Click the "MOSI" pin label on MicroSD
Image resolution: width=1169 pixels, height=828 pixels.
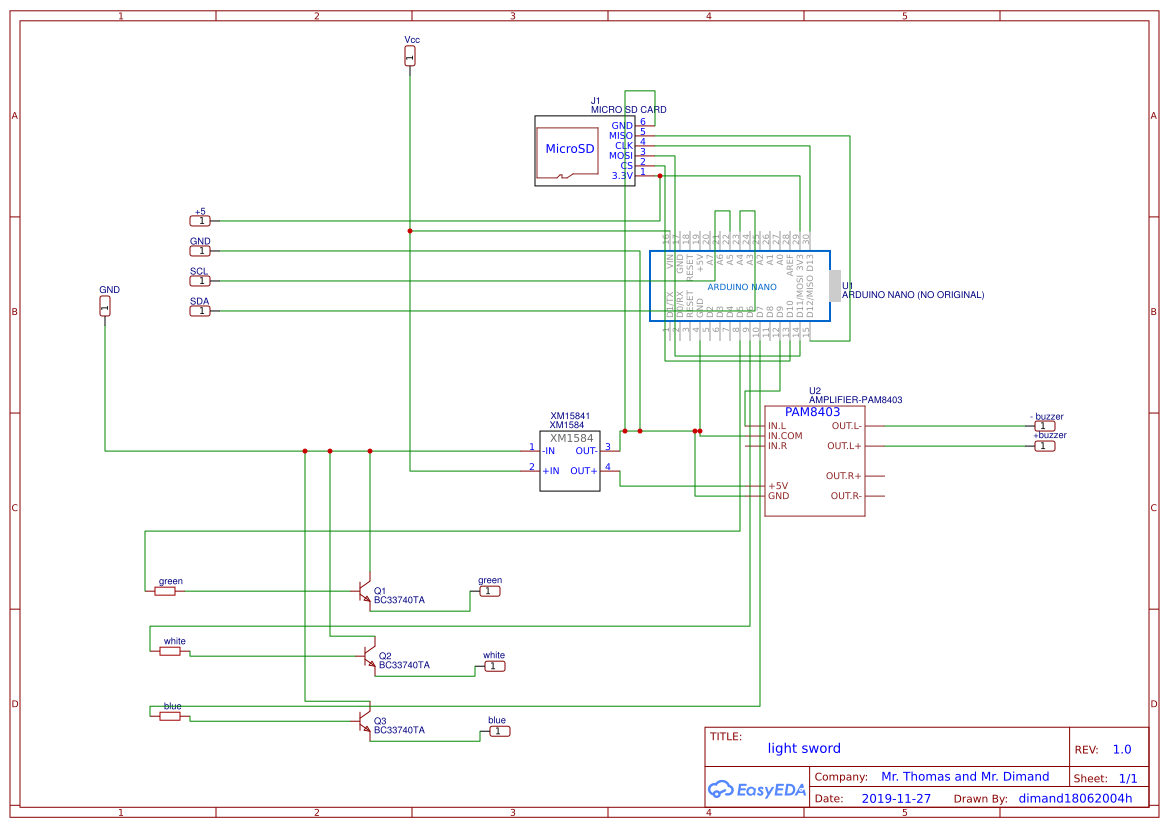tap(621, 156)
